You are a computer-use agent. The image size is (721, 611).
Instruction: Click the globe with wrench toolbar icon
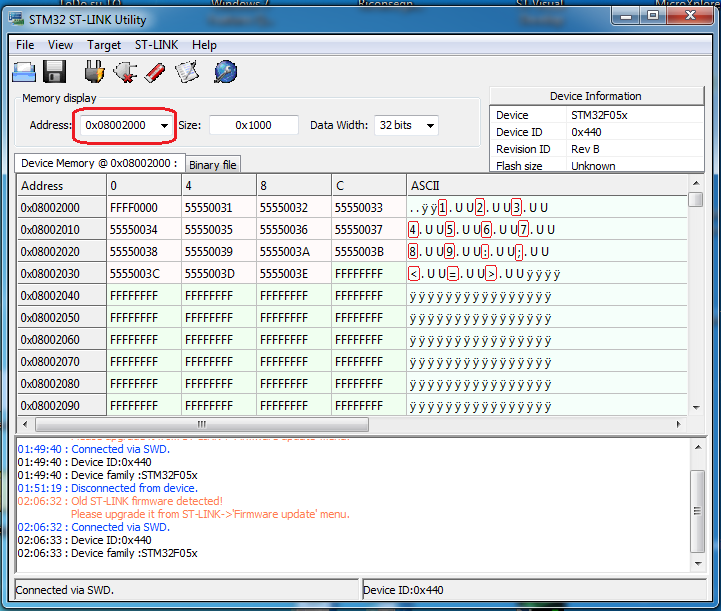point(225,72)
